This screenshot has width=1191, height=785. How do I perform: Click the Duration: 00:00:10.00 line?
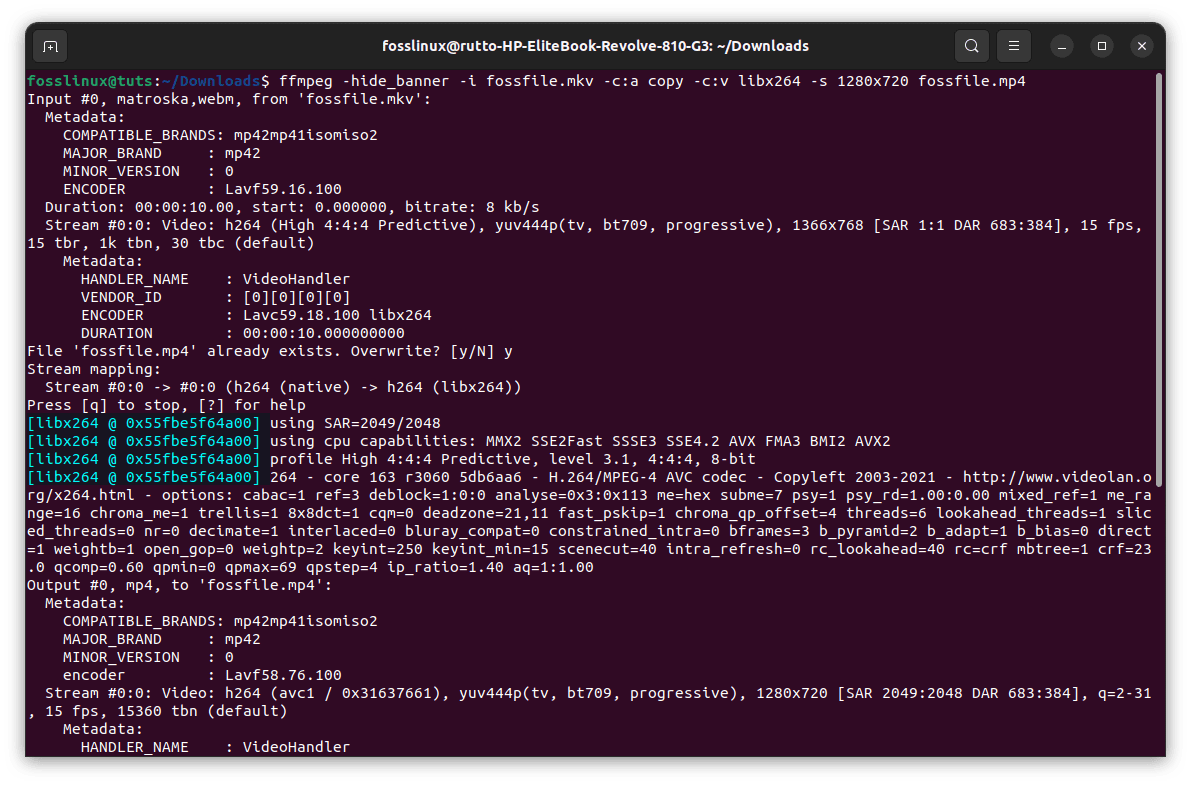click(x=292, y=207)
